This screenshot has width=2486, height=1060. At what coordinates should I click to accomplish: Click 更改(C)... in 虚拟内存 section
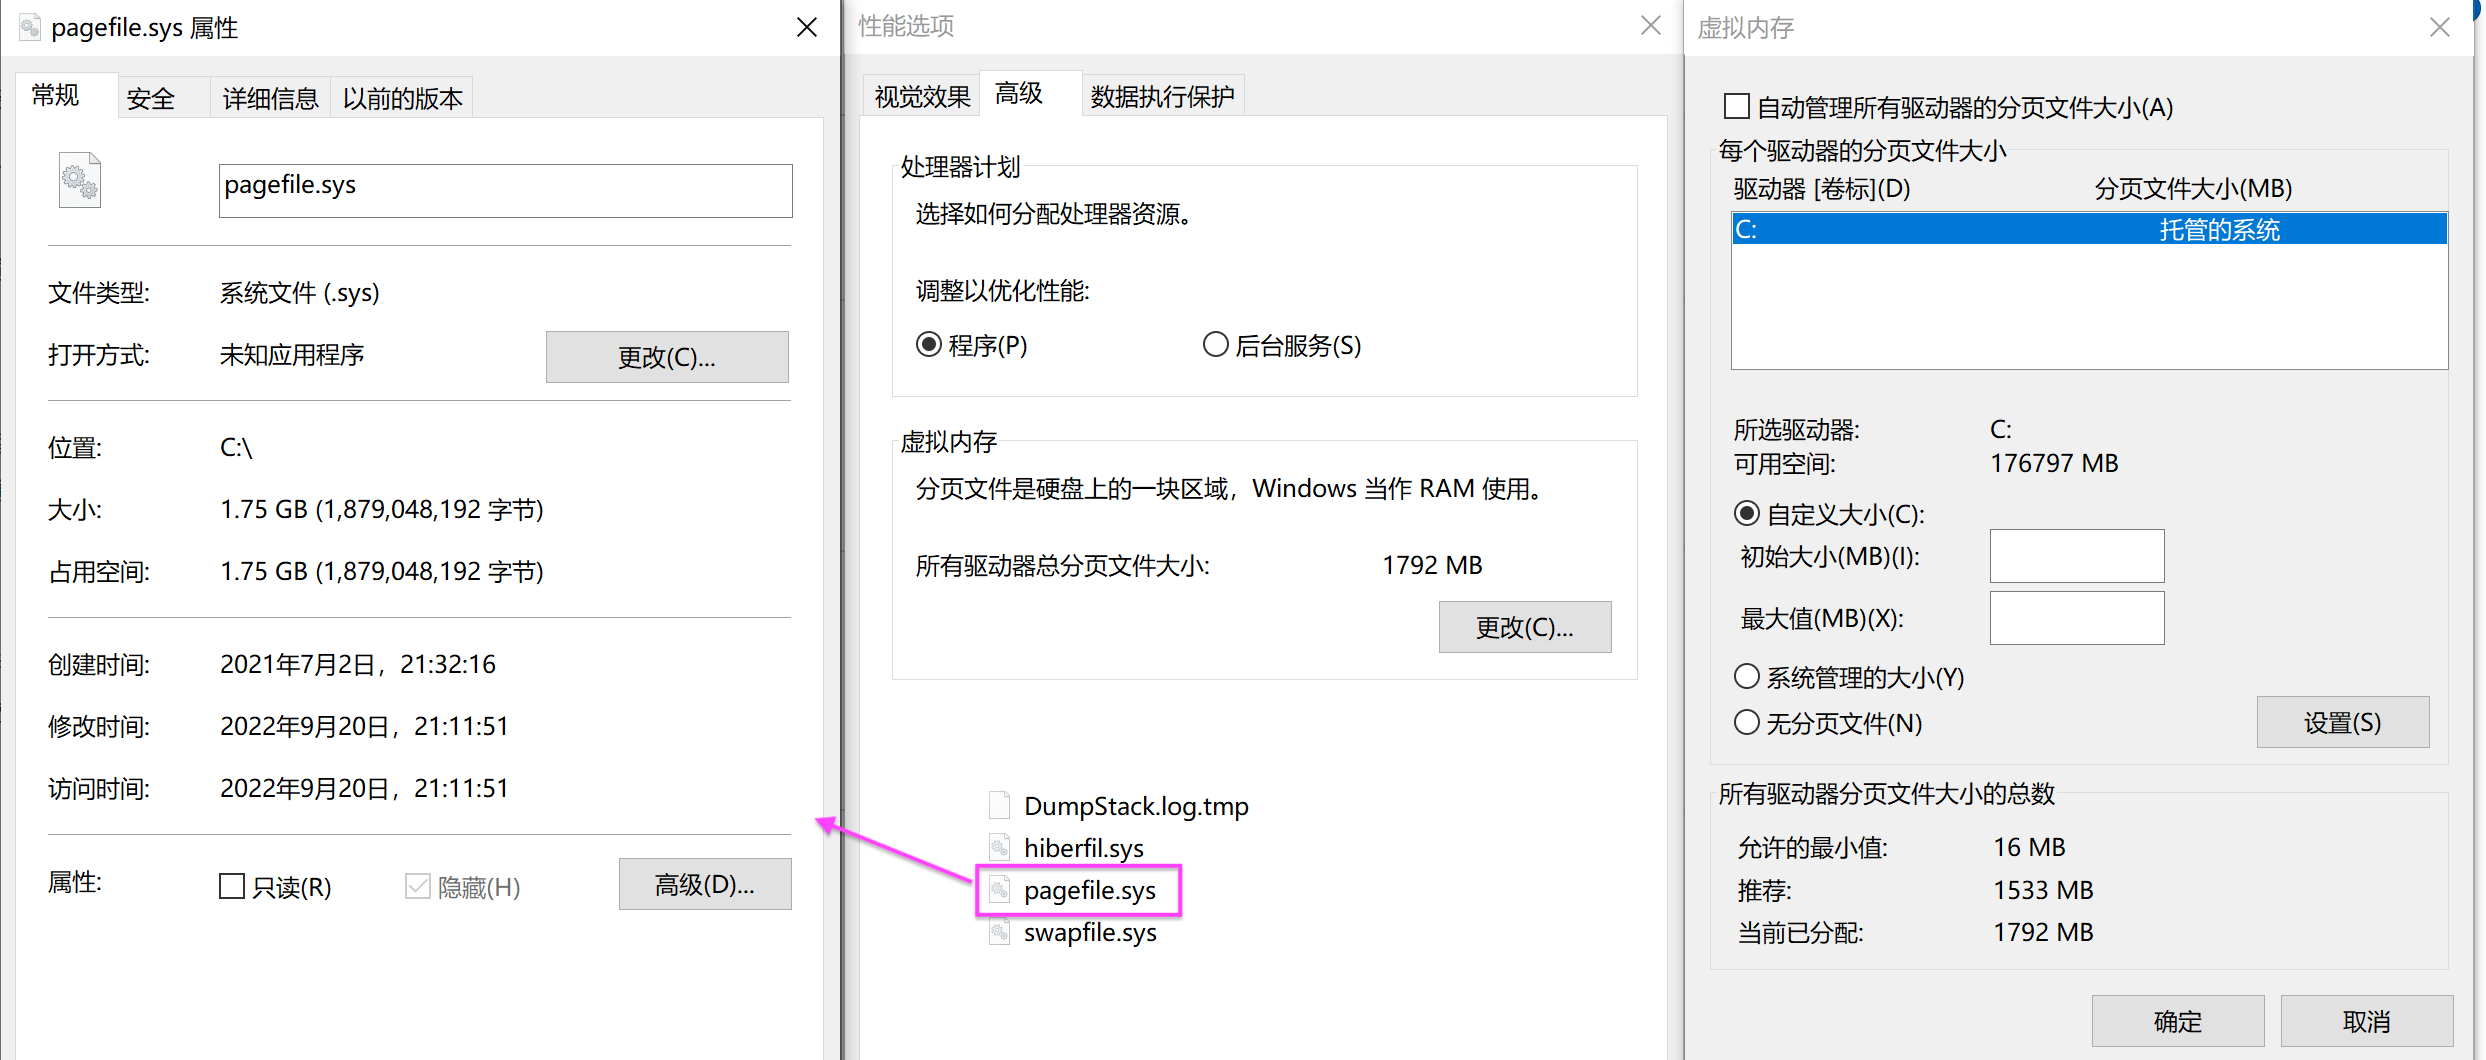click(x=1525, y=627)
